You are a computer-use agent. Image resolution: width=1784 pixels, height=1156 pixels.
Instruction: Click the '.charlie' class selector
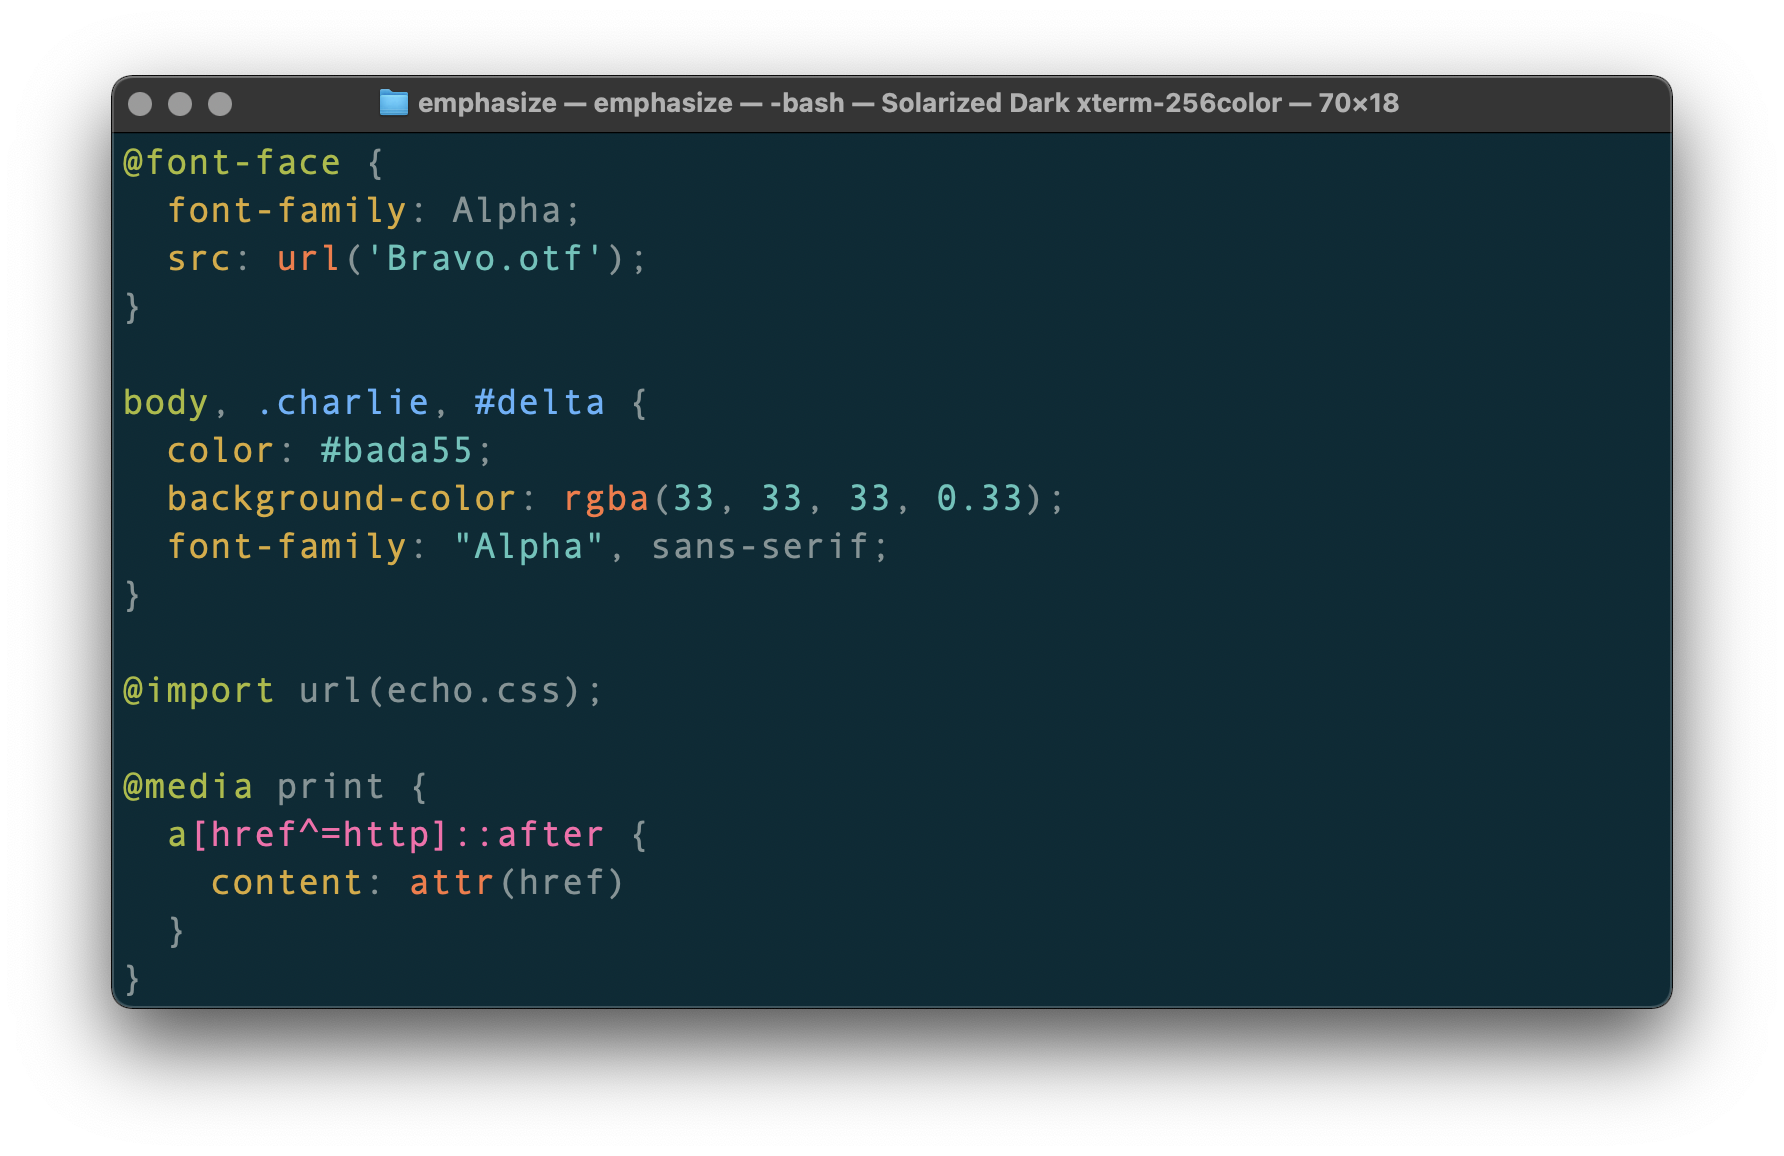[342, 402]
